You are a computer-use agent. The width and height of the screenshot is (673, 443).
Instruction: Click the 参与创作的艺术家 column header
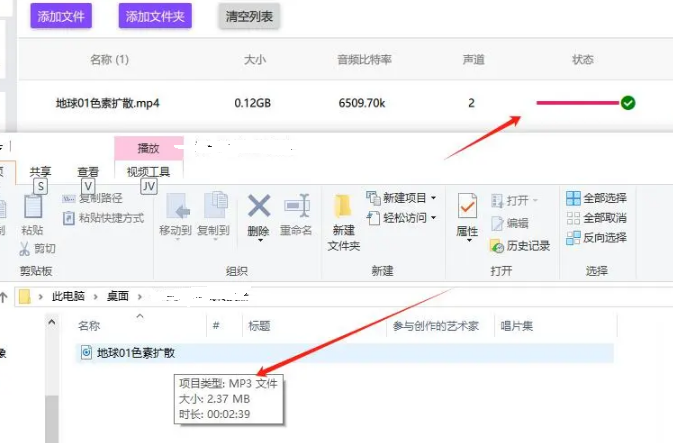coord(436,326)
